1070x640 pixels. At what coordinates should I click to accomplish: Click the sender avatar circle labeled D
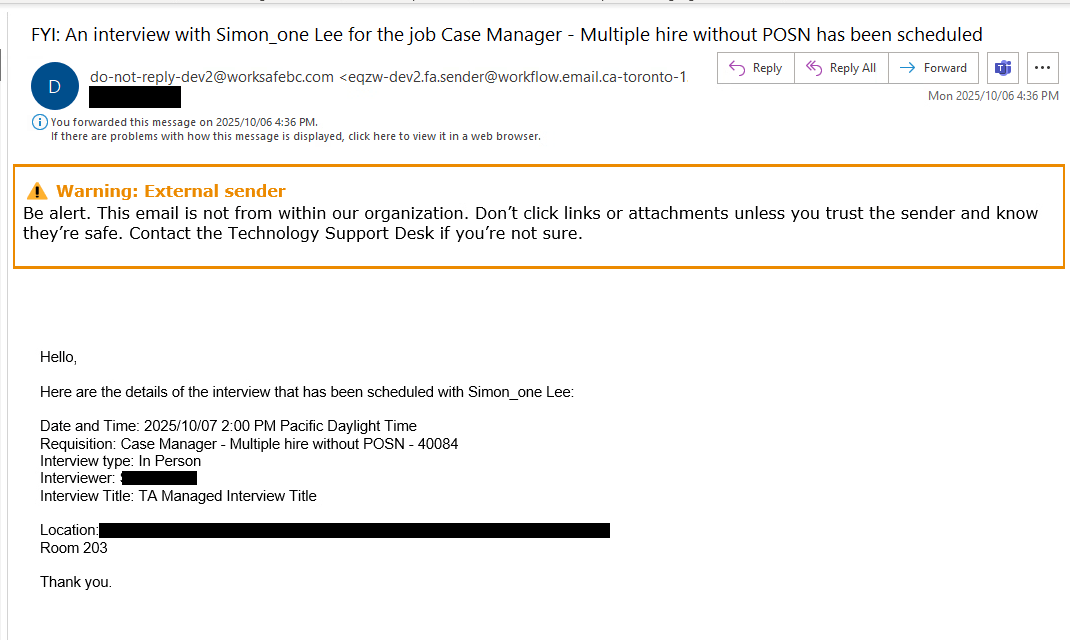(54, 86)
